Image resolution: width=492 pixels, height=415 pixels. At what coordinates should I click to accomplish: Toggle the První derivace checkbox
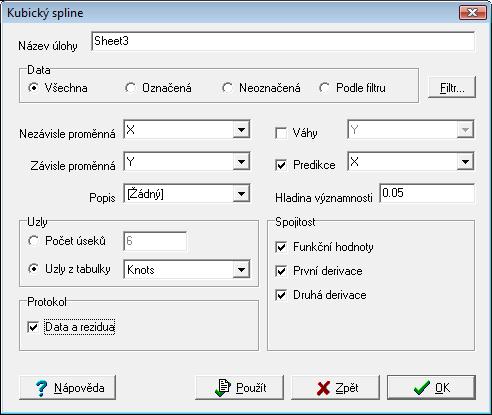(281, 271)
